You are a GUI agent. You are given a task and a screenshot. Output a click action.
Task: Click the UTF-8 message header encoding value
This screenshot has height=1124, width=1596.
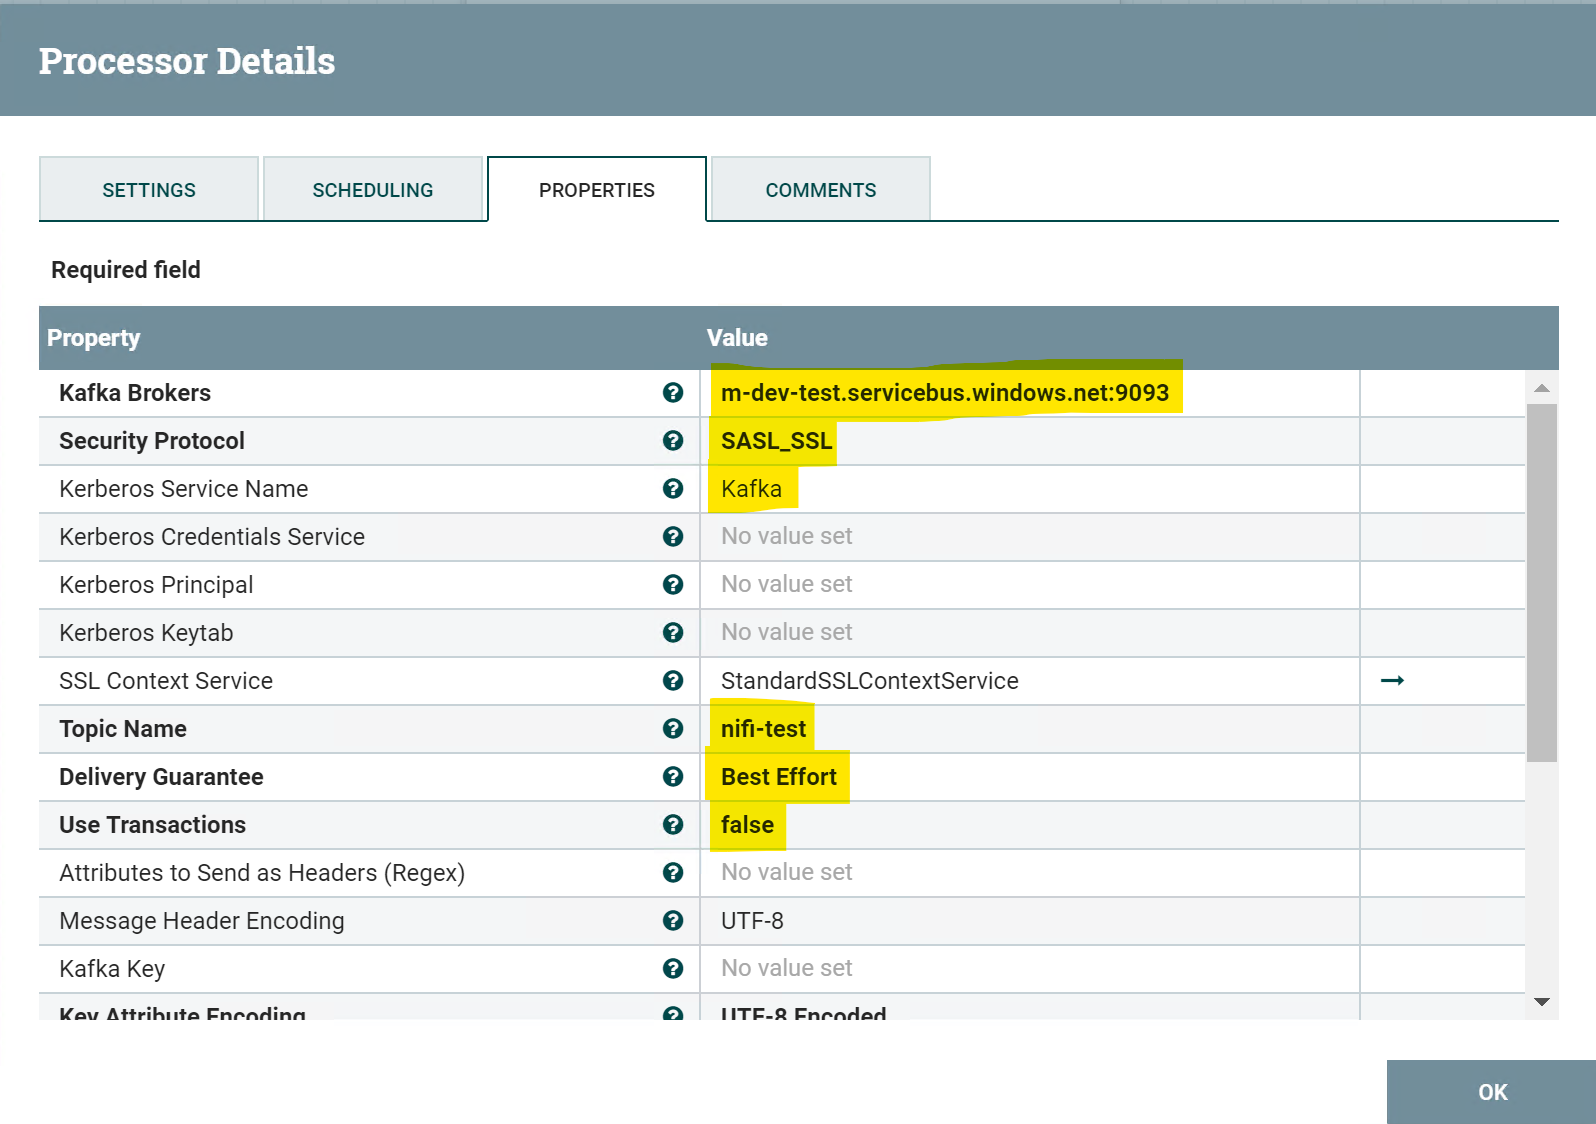coord(752,921)
